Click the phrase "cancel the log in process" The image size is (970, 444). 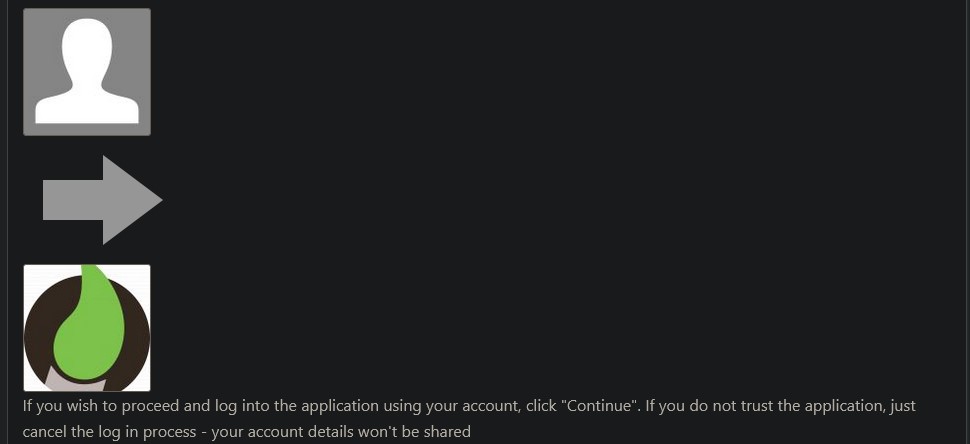coord(107,431)
